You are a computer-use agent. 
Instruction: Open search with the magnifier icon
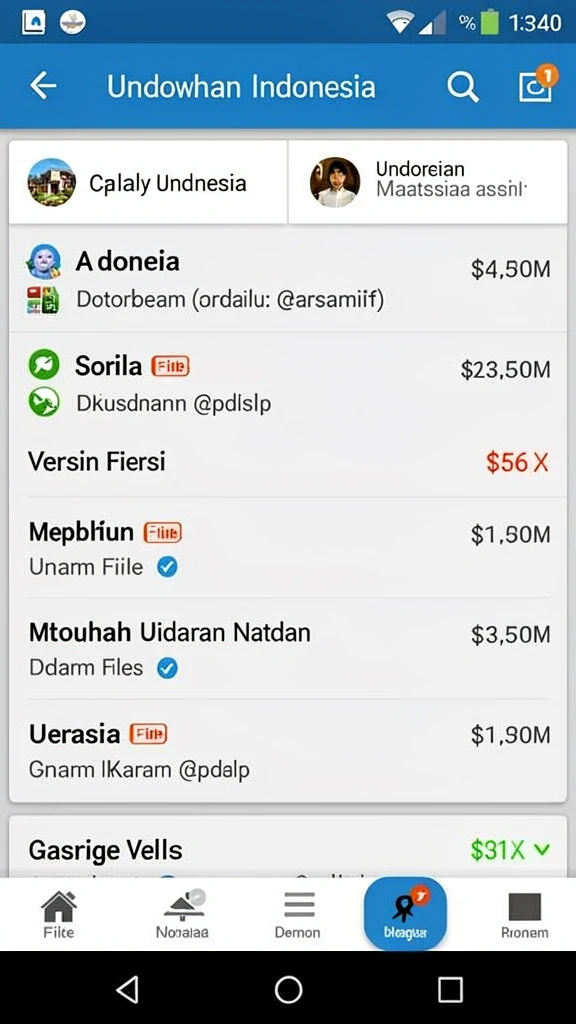click(x=463, y=86)
